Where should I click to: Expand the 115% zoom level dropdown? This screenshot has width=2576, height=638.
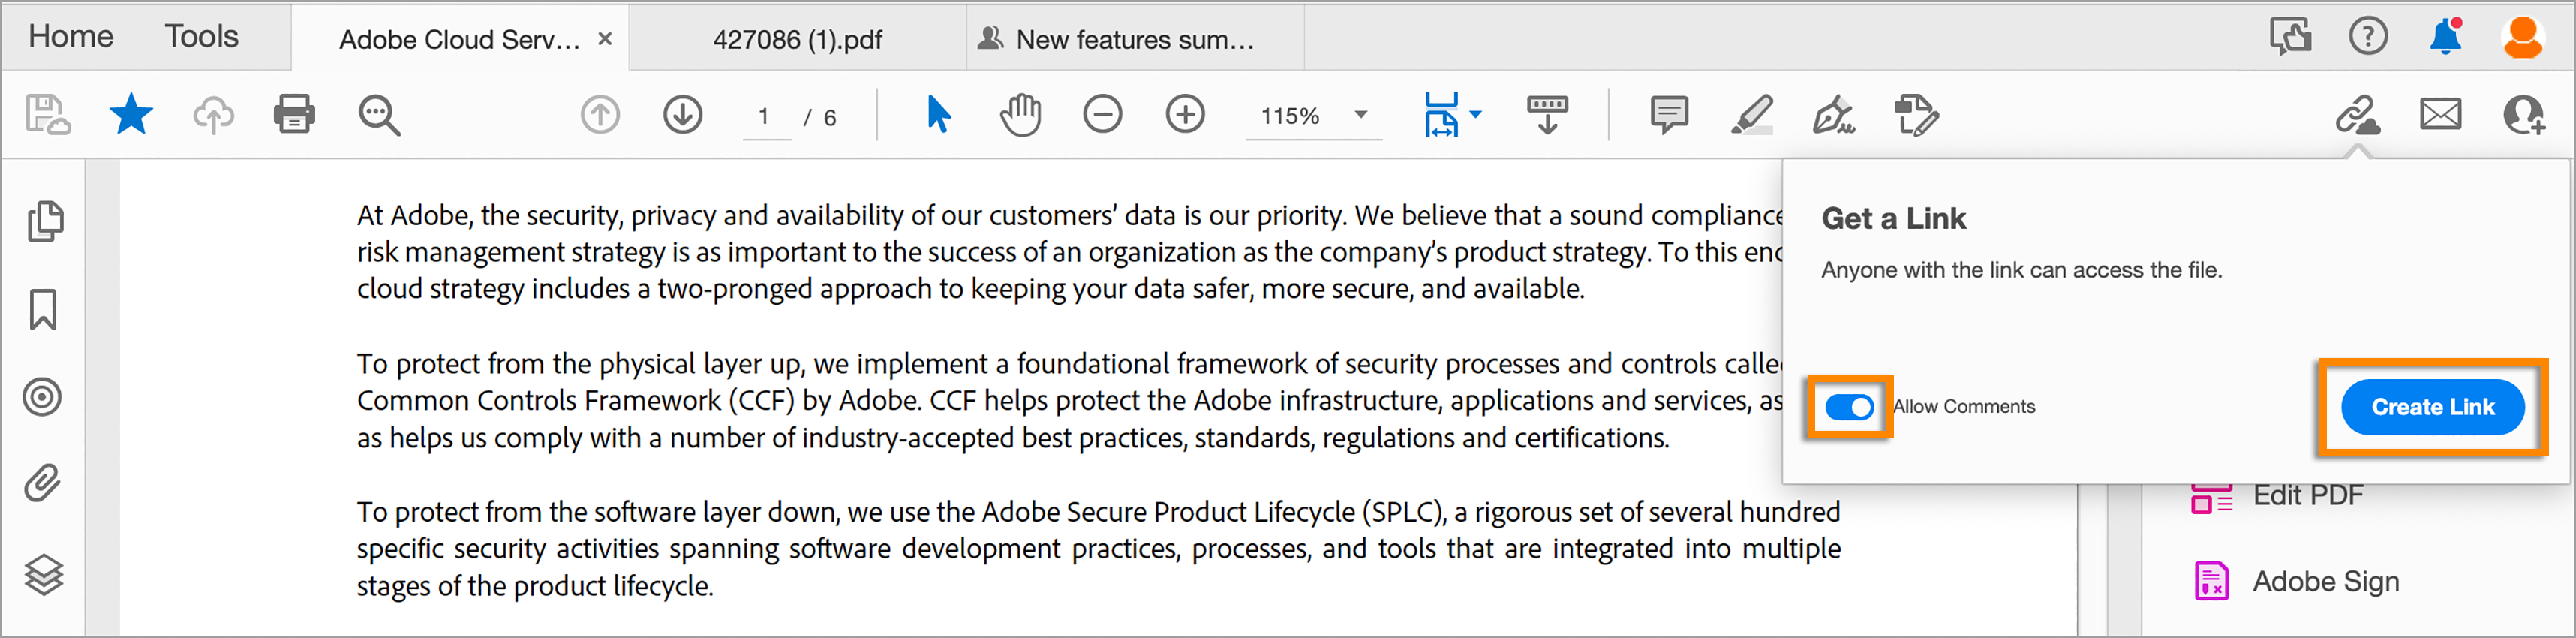(1361, 115)
